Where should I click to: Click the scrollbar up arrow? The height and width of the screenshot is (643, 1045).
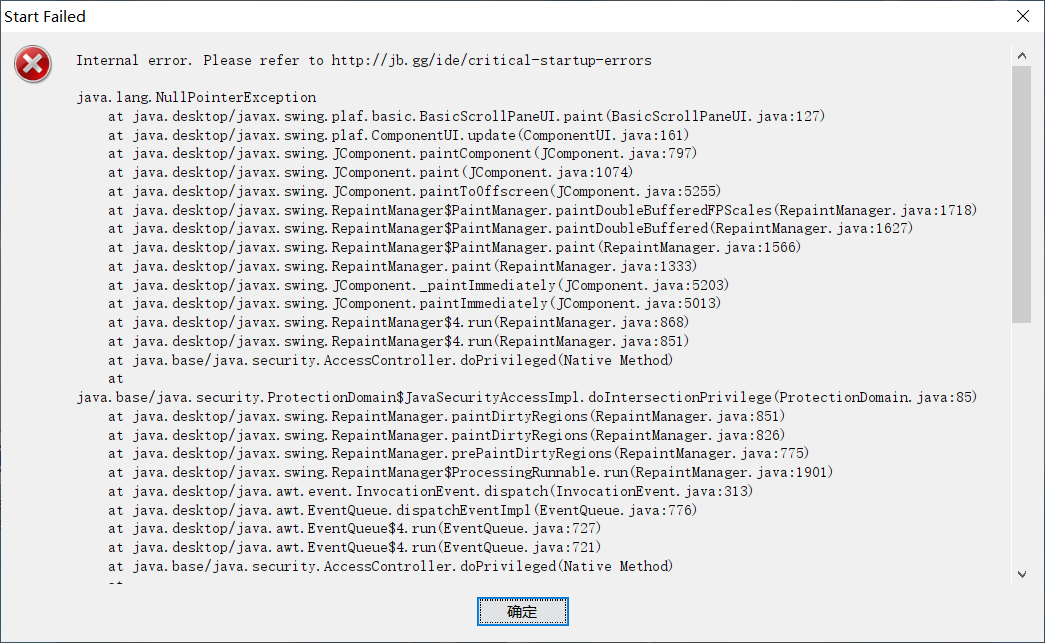(1022, 56)
